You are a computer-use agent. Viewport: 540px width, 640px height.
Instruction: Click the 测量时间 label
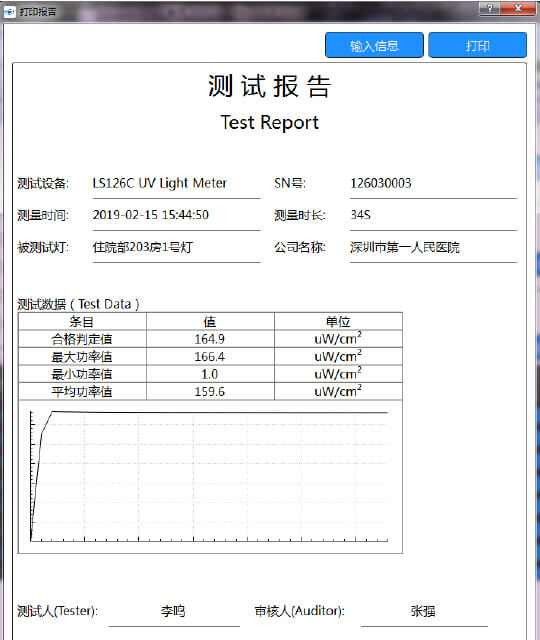[43, 215]
